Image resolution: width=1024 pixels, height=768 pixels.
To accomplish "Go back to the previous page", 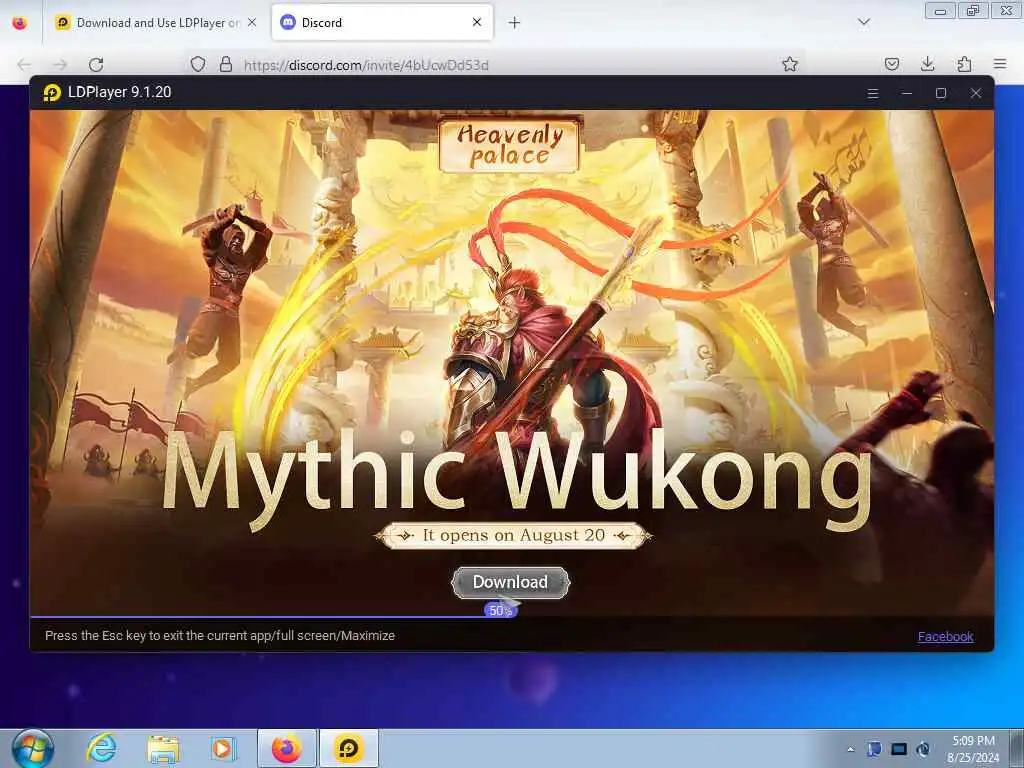I will tap(24, 64).
